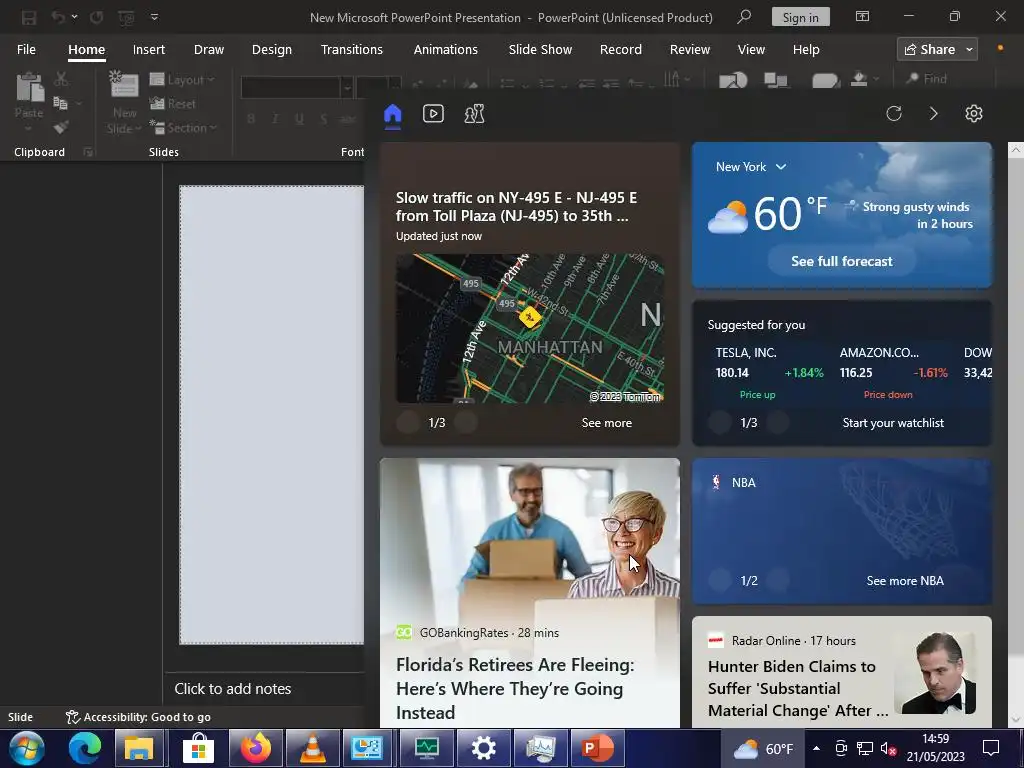
Task: Toggle Strikethrough in Font group
Action: click(x=348, y=119)
